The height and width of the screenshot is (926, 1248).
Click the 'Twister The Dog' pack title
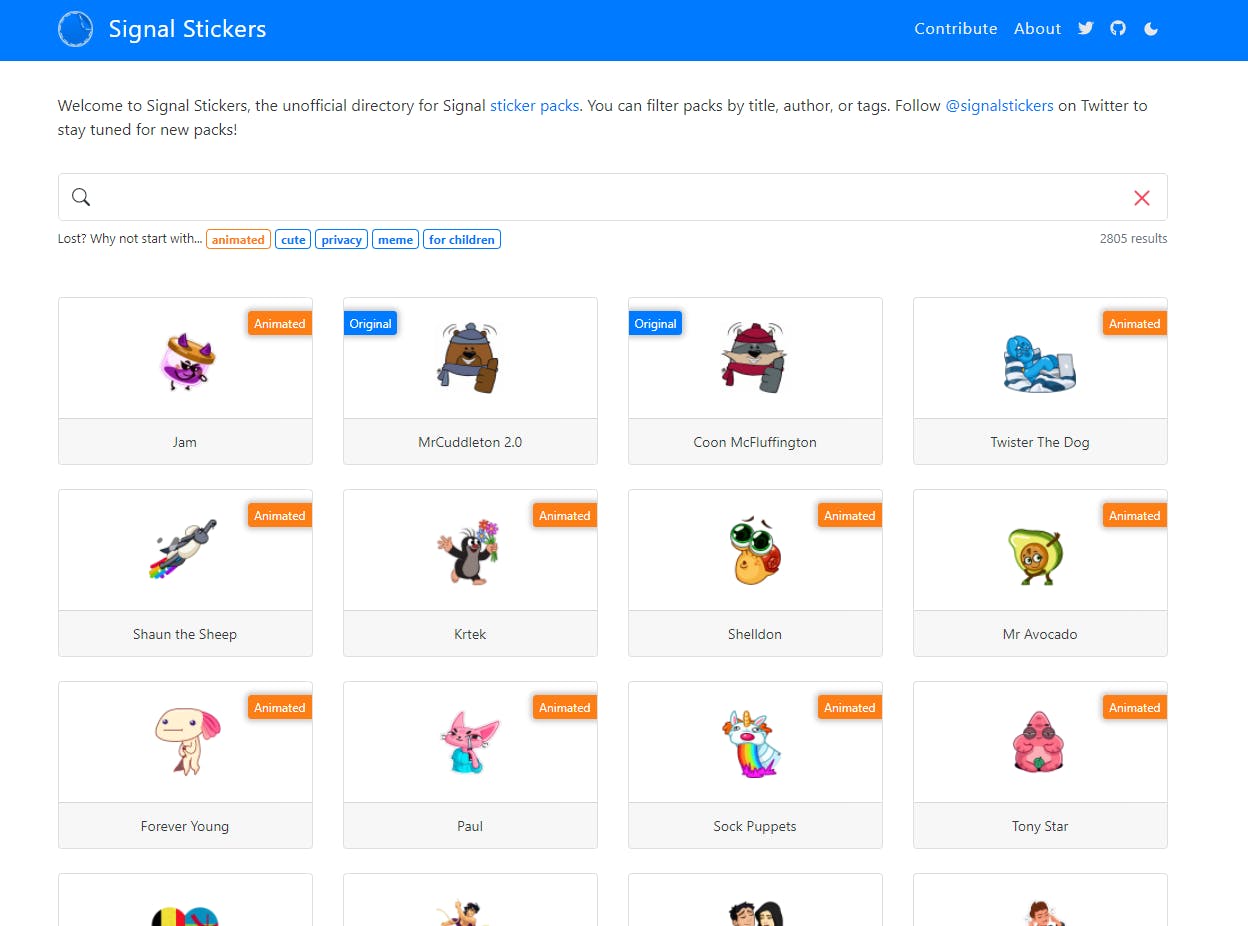tap(1040, 442)
